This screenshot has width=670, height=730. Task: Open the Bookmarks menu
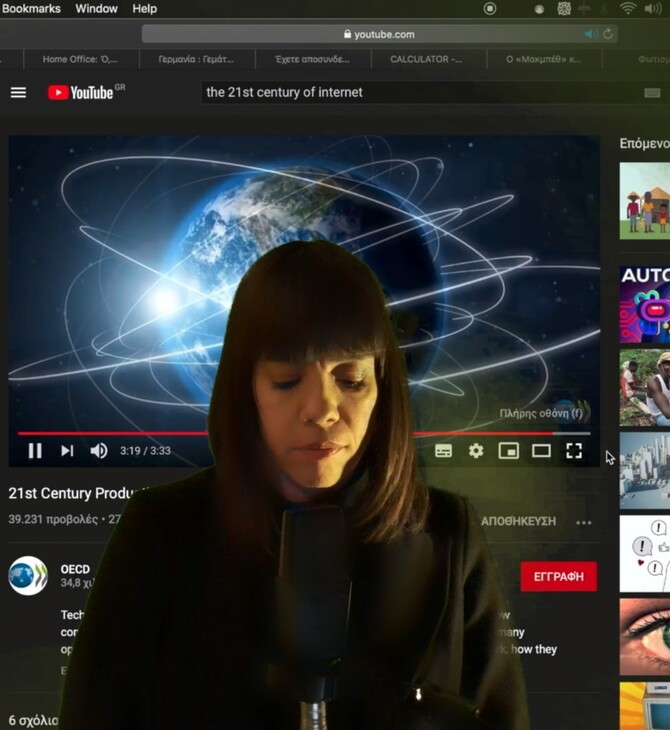[31, 8]
